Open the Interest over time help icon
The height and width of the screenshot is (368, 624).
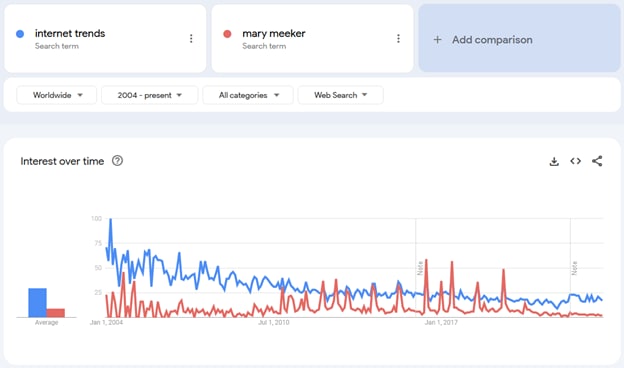point(117,161)
